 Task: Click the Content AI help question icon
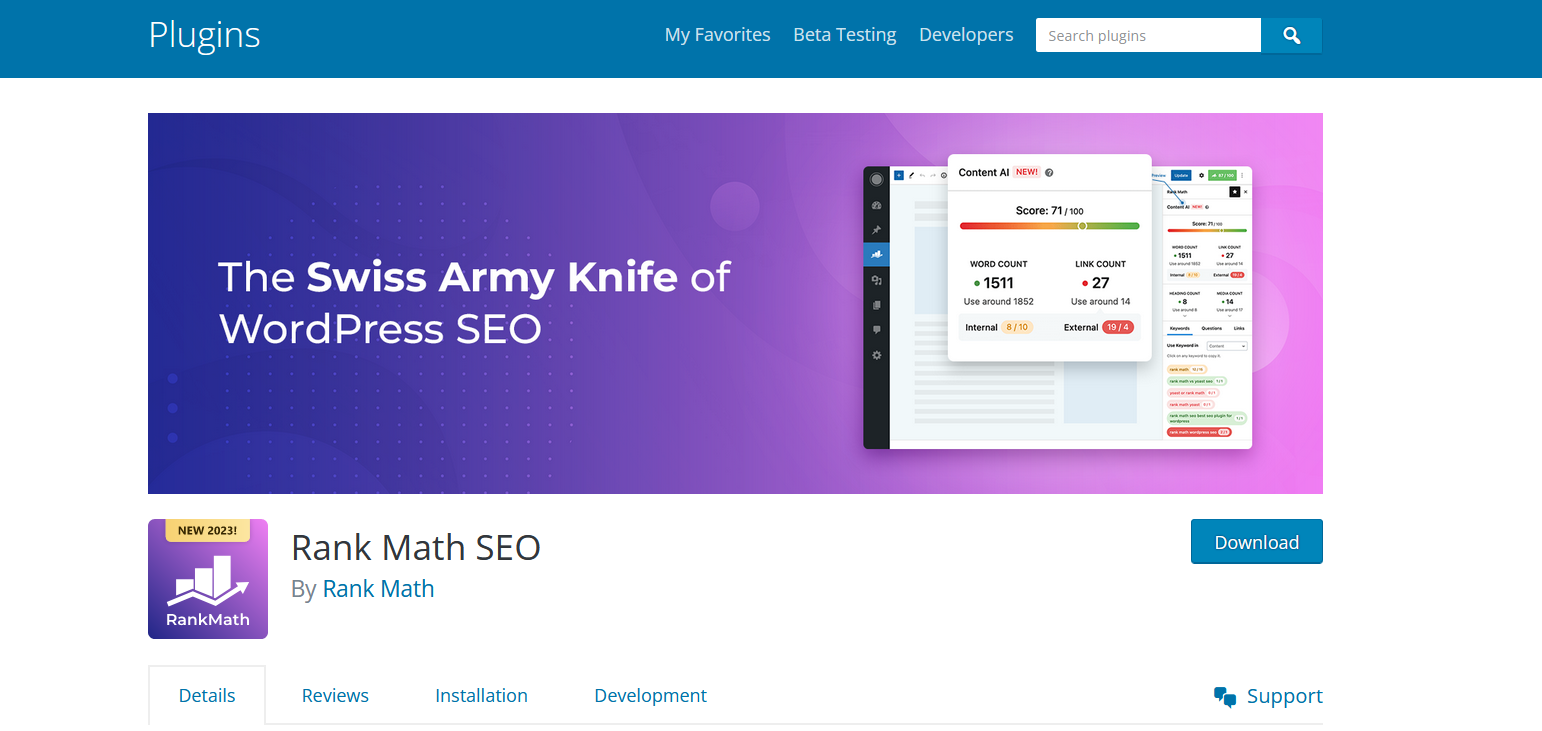1049,173
